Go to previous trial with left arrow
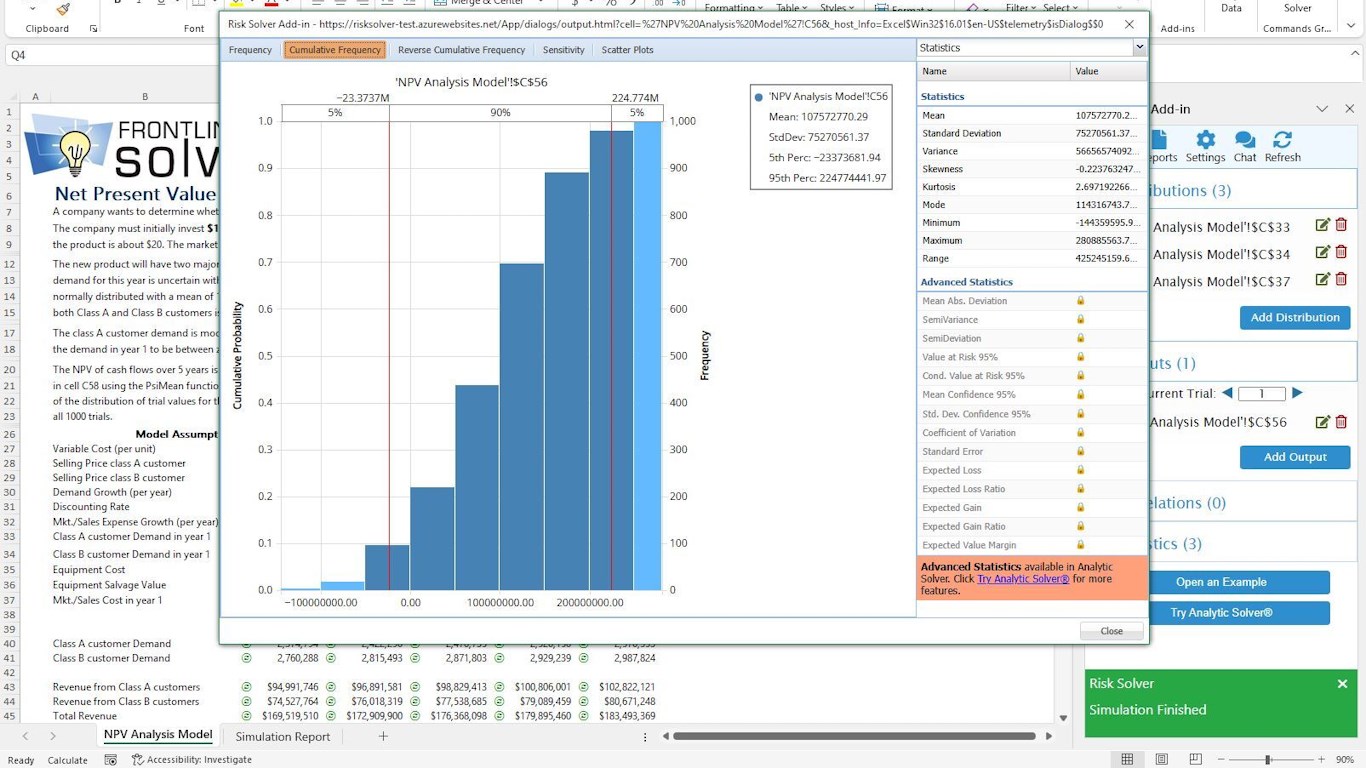This screenshot has width=1366, height=768. (x=1228, y=394)
